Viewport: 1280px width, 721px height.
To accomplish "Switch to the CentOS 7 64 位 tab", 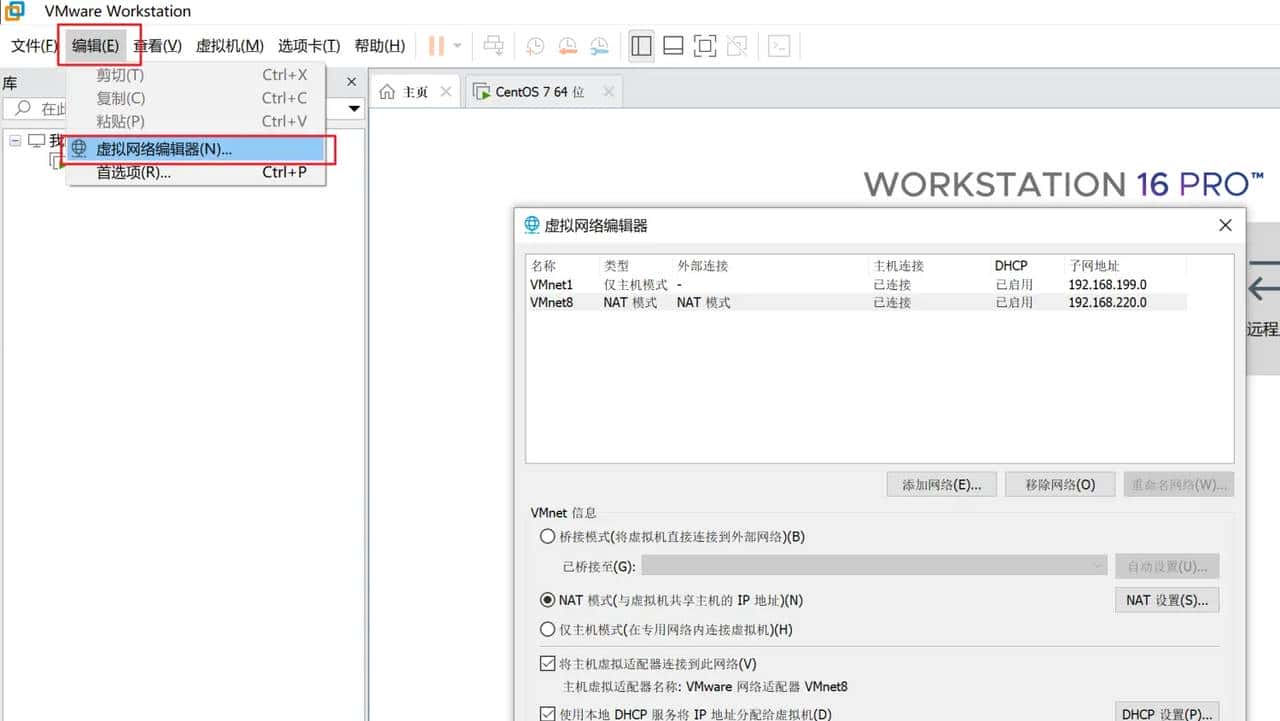I will (x=540, y=92).
